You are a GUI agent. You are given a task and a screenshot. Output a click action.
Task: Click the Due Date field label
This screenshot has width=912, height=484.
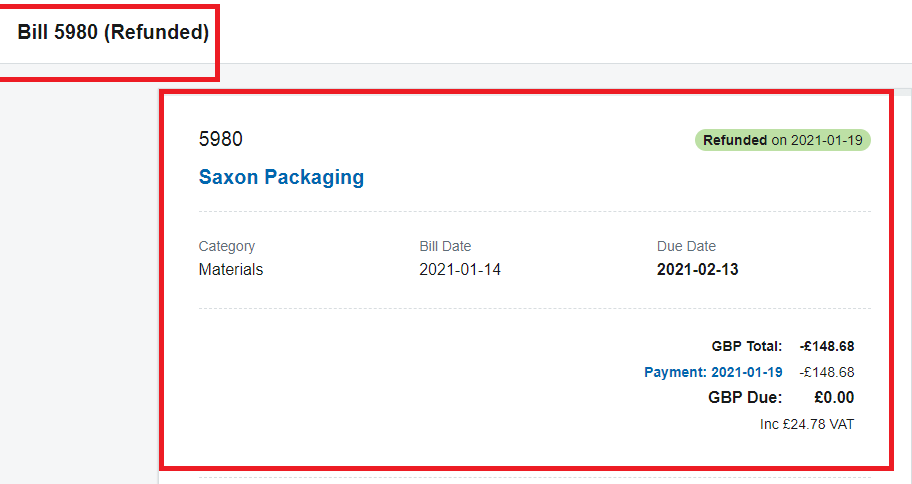tap(686, 246)
